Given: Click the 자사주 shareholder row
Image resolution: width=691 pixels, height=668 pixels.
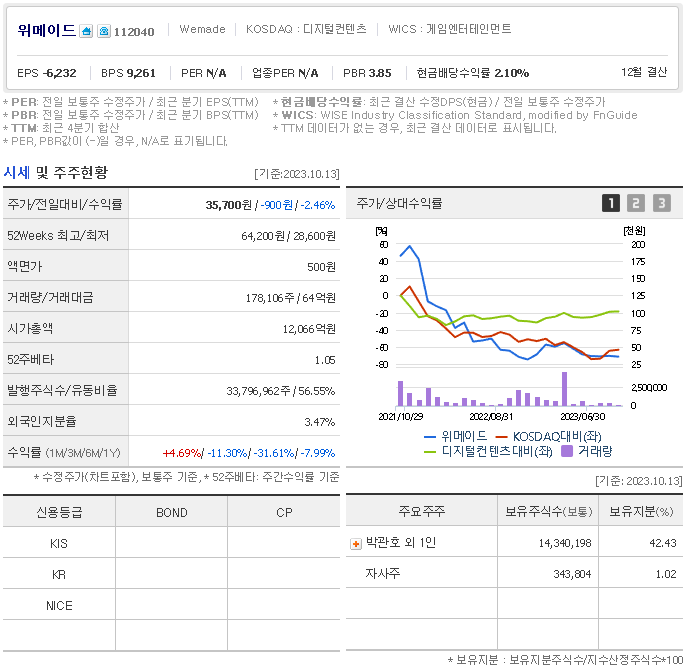Looking at the screenshot, I should pyautogui.click(x=514, y=573).
